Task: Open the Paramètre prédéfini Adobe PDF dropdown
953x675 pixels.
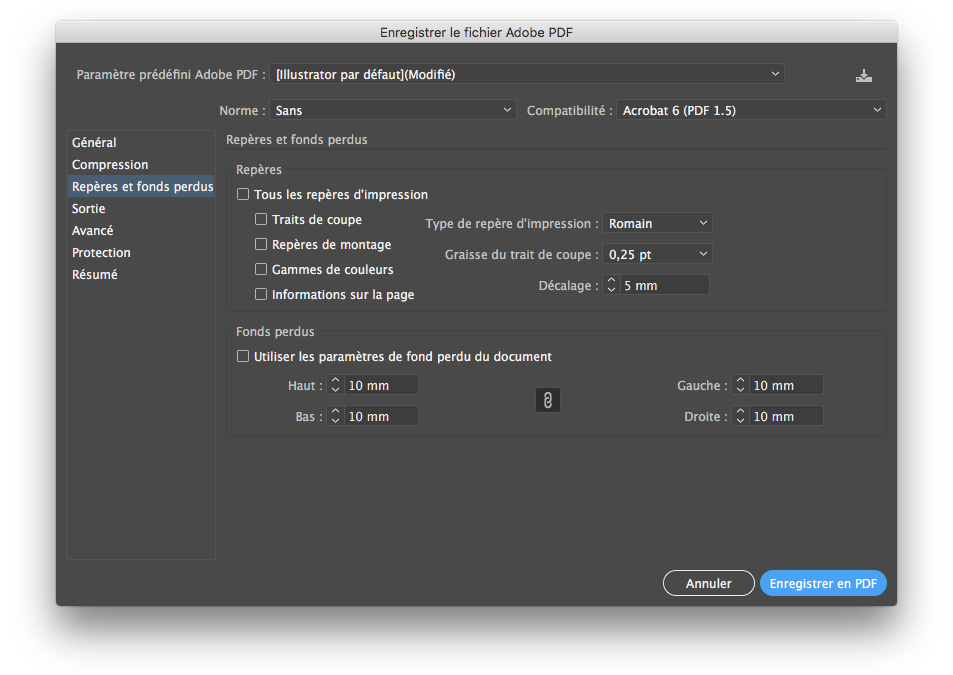Action: tap(527, 74)
